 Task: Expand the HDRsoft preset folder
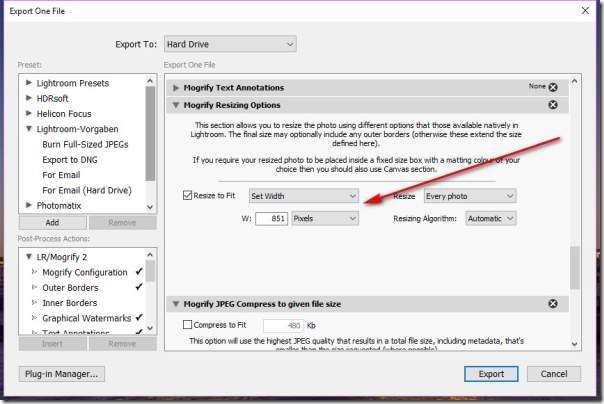point(29,98)
